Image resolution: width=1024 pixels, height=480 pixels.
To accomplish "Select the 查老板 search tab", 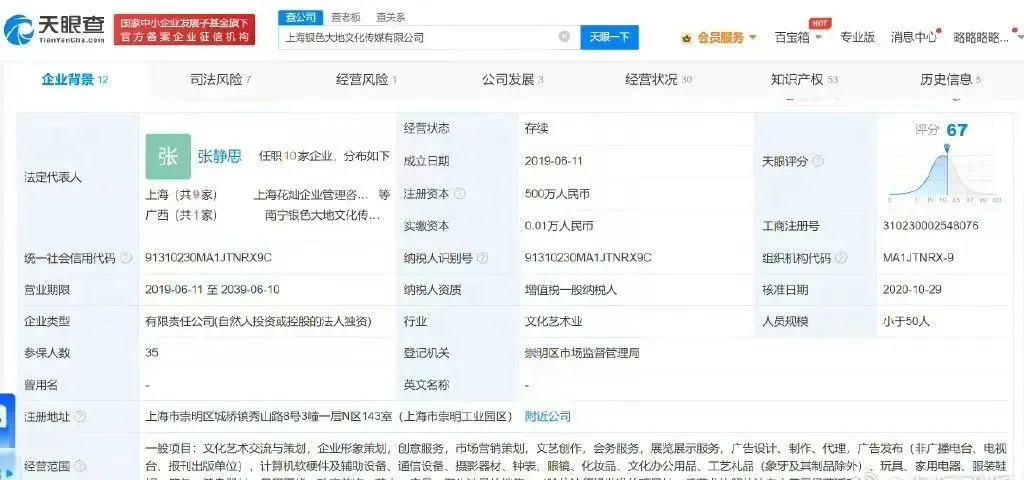I will tap(346, 17).
